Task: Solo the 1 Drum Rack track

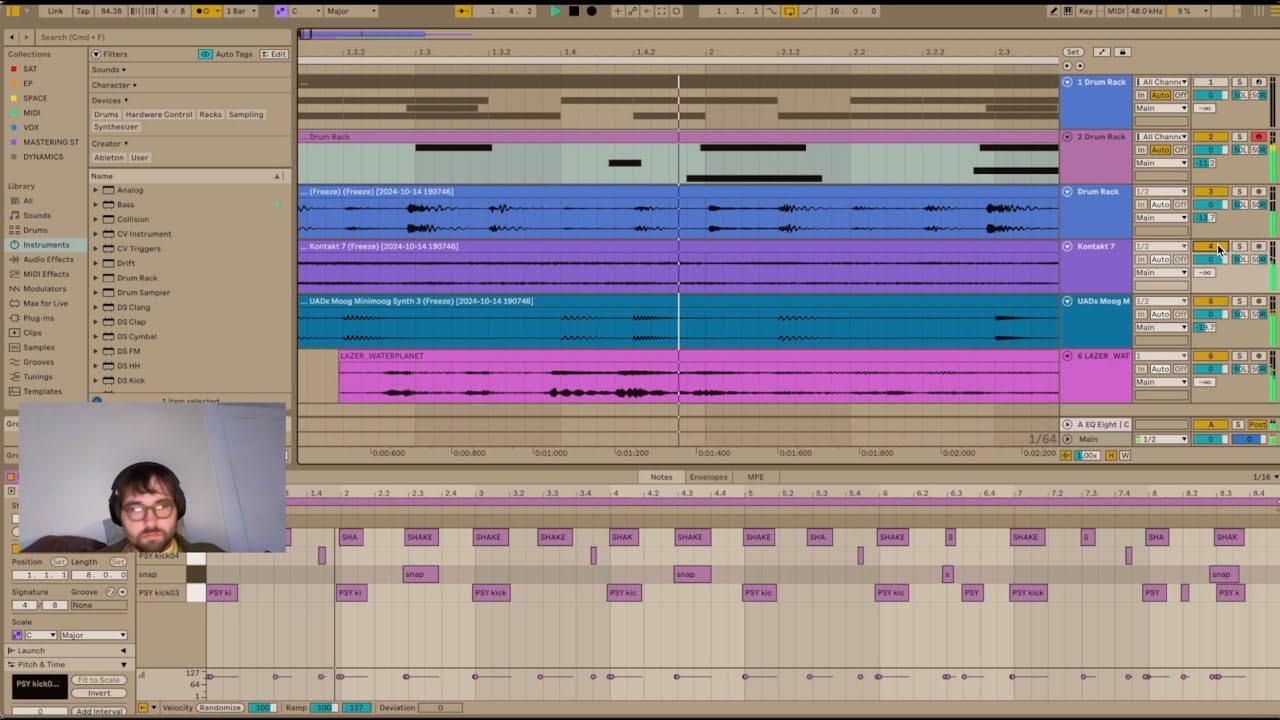Action: tap(1239, 82)
